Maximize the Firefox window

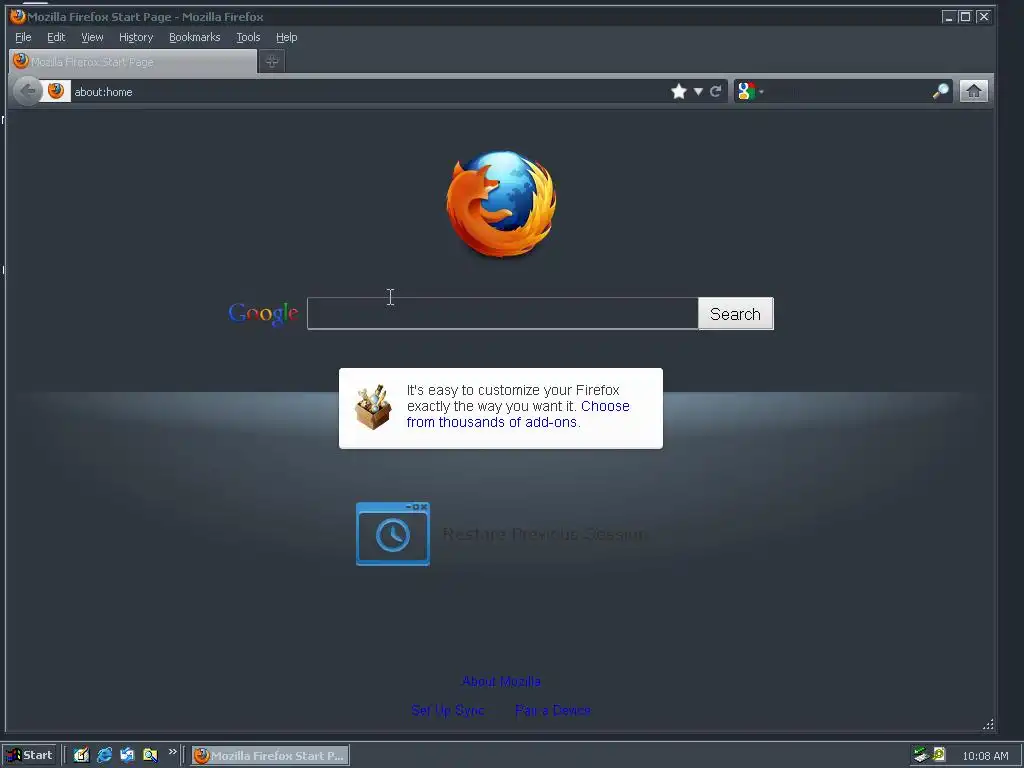pyautogui.click(x=965, y=17)
